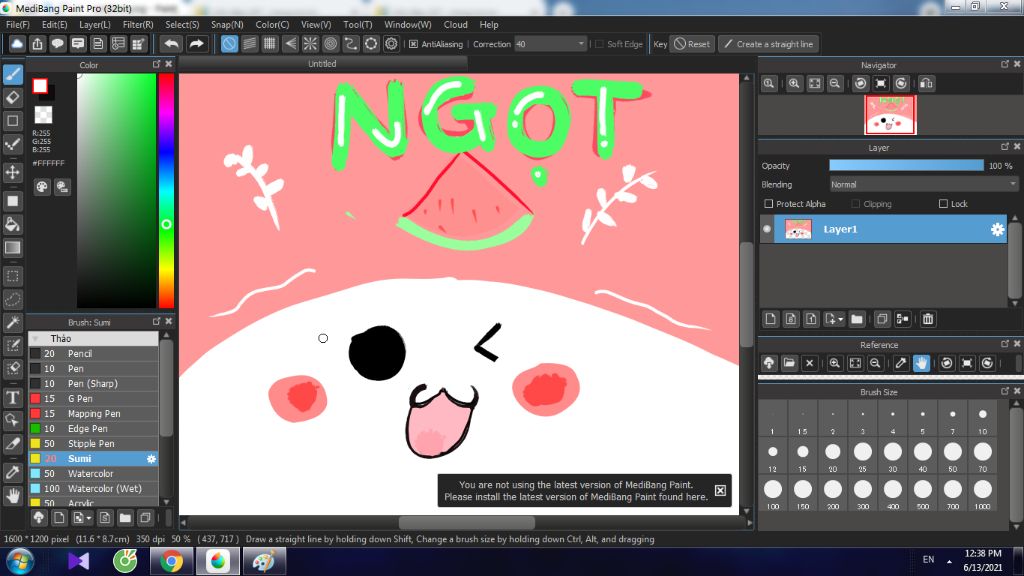1024x576 pixels.
Task: Open the Blending mode dropdown
Action: point(923,185)
